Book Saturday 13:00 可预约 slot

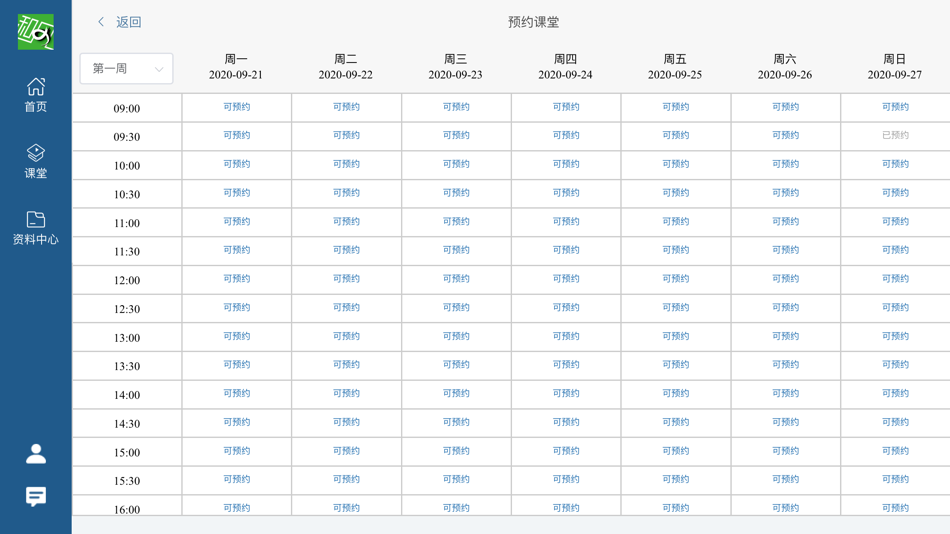pyautogui.click(x=785, y=336)
